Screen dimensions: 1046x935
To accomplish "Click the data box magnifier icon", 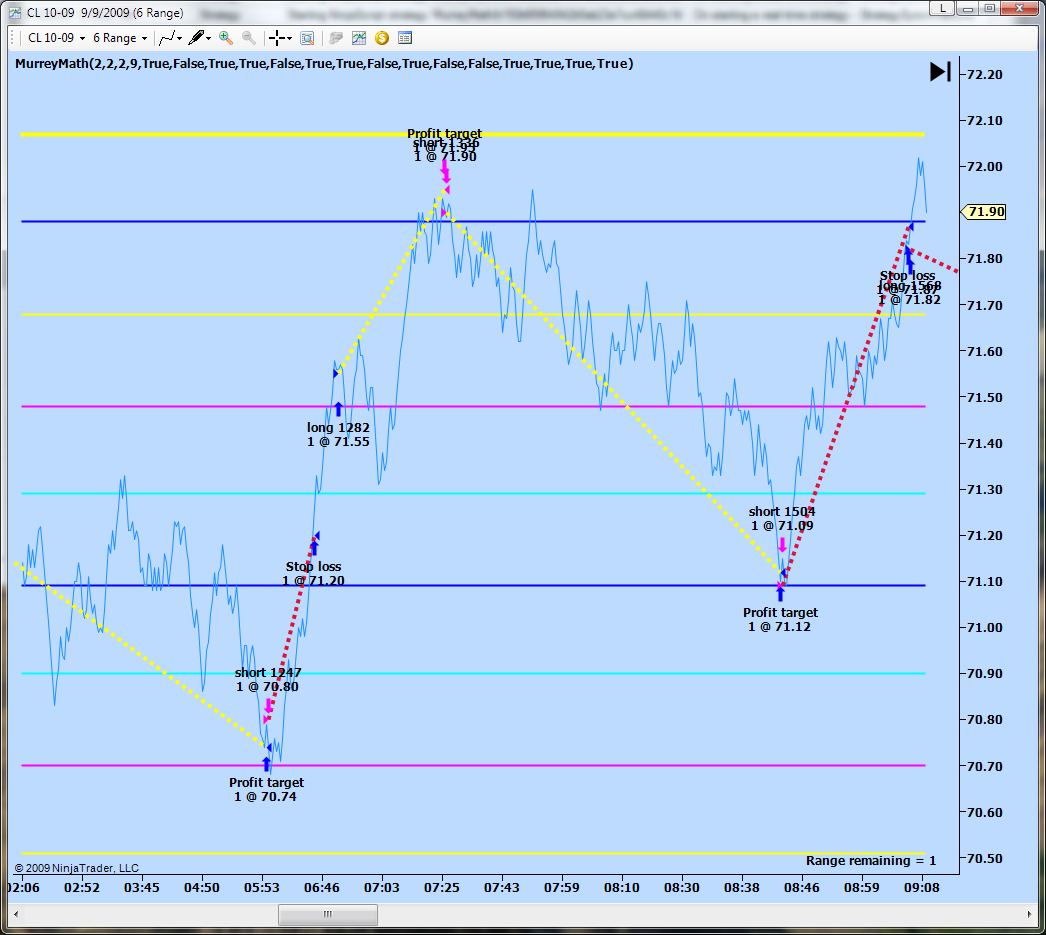I will 307,38.
